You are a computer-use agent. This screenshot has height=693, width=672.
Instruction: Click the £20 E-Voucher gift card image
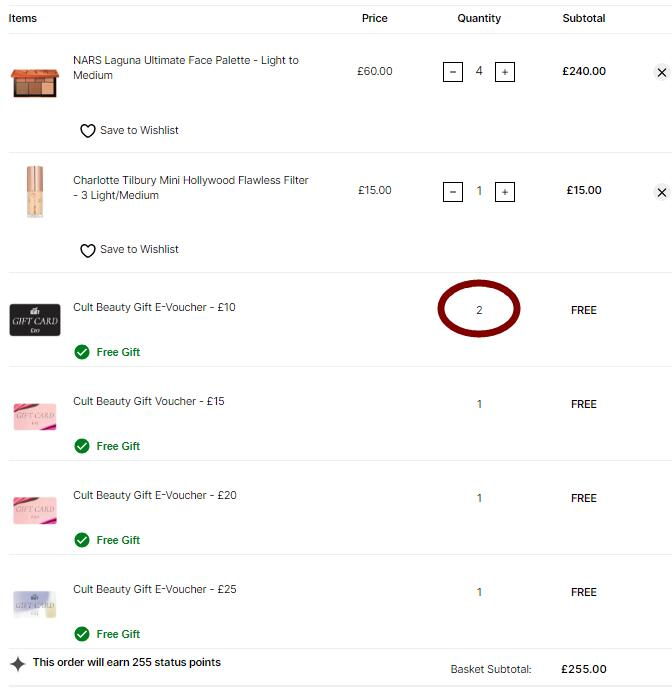point(35,510)
